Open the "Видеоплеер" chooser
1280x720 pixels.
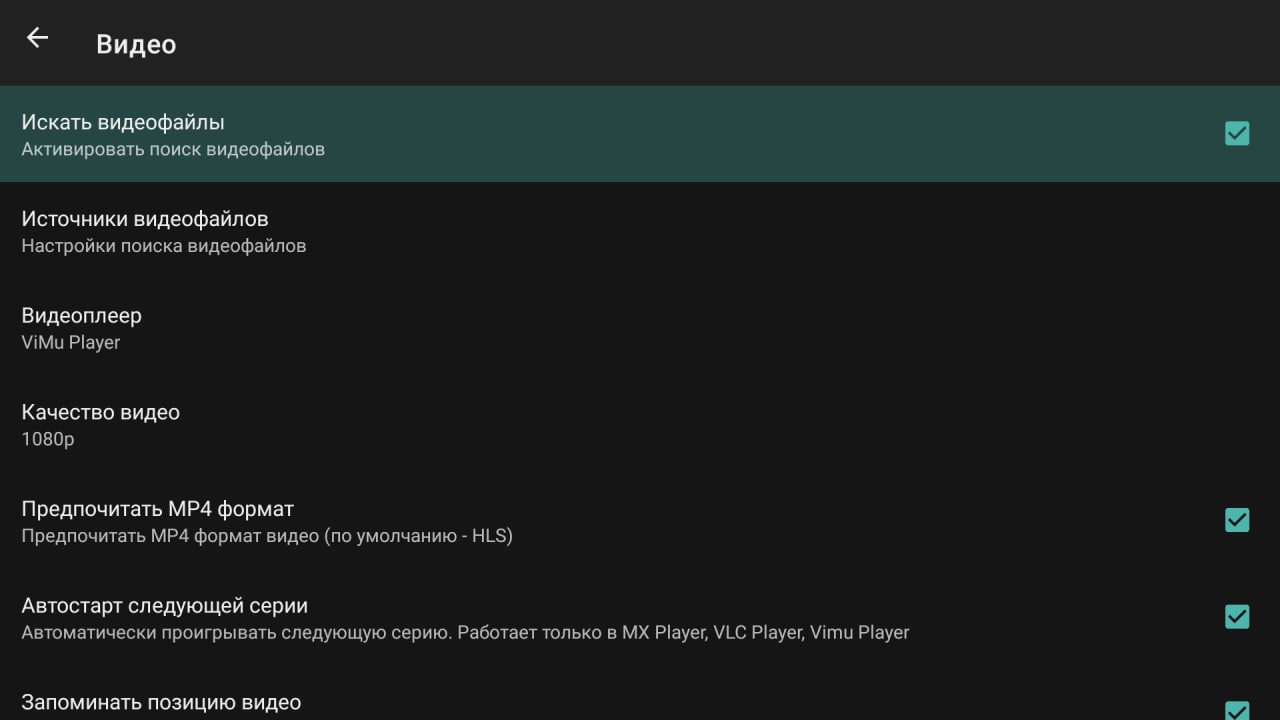[x=640, y=327]
